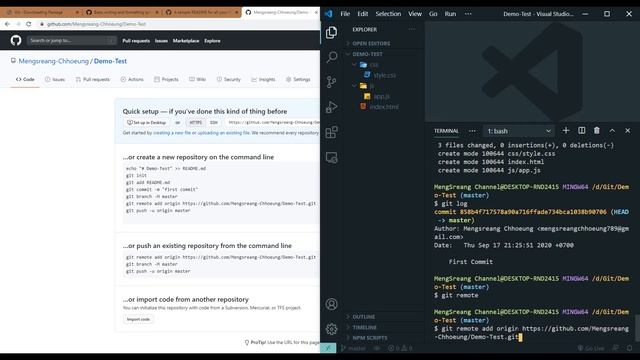Kill the terminal with the trash icon
This screenshot has height=360, width=640.
(x=597, y=131)
